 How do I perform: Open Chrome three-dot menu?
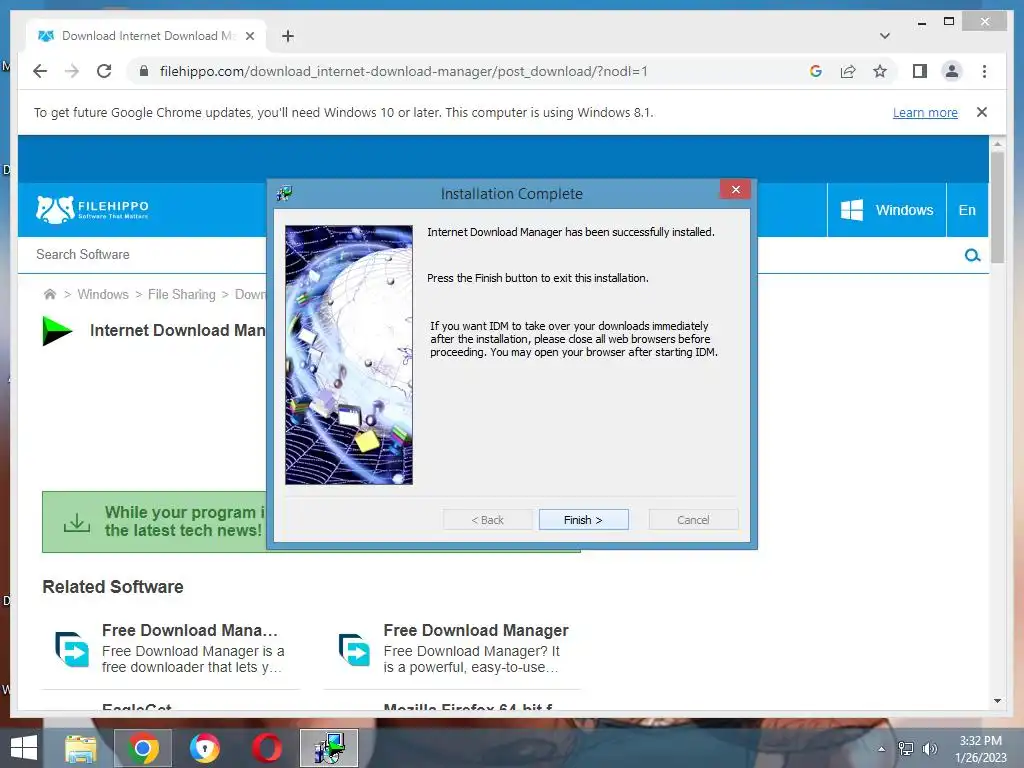click(984, 71)
